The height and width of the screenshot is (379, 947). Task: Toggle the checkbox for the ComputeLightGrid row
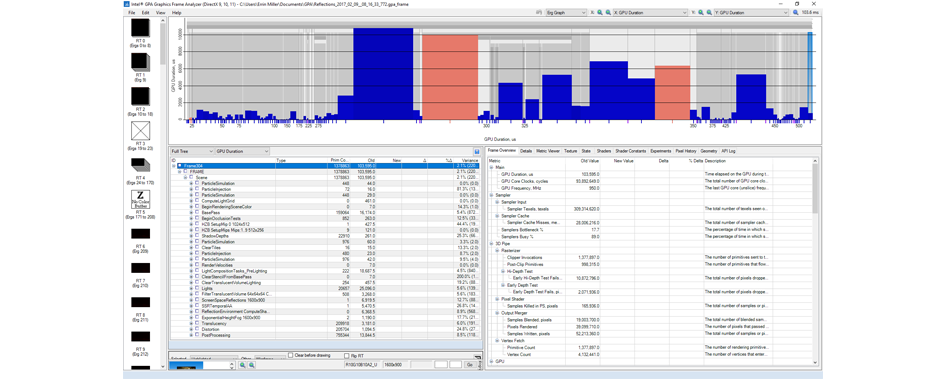197,201
